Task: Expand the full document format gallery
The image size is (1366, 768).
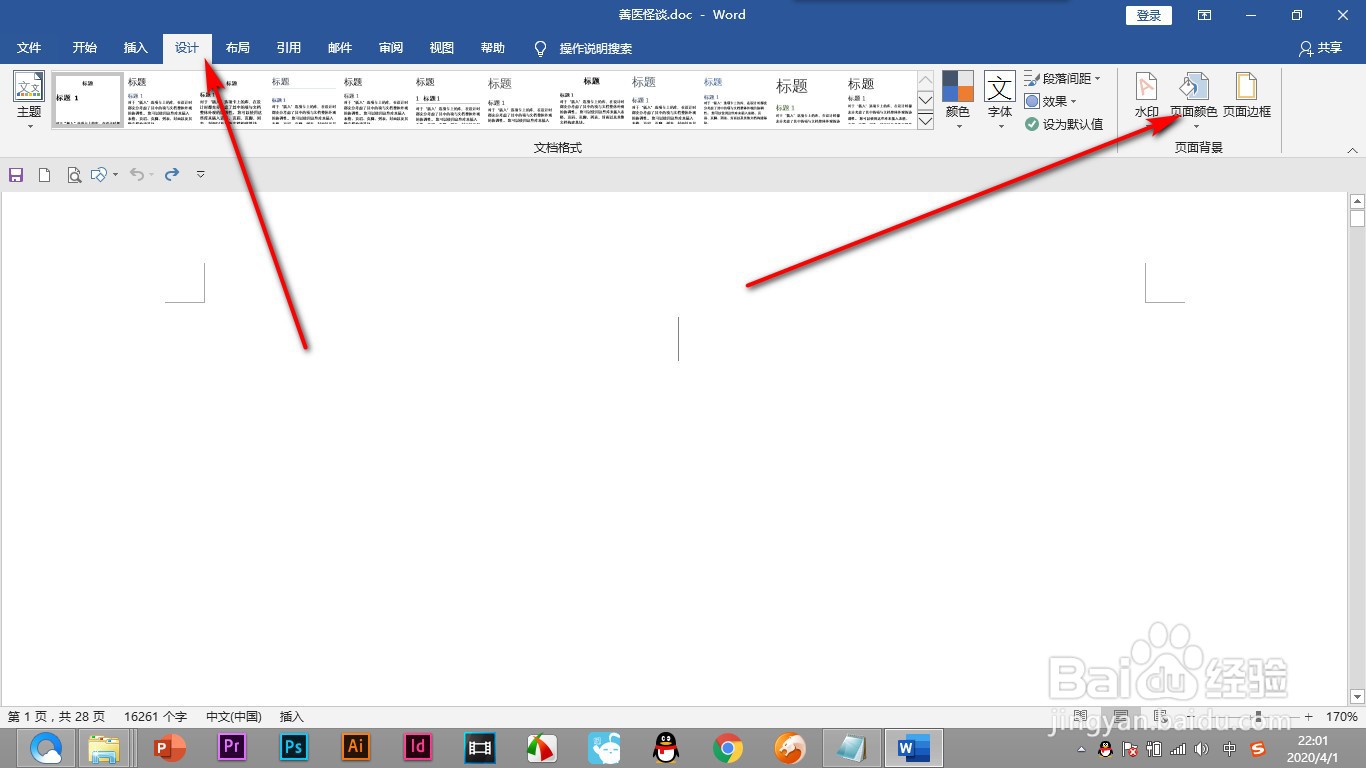Action: [x=925, y=121]
